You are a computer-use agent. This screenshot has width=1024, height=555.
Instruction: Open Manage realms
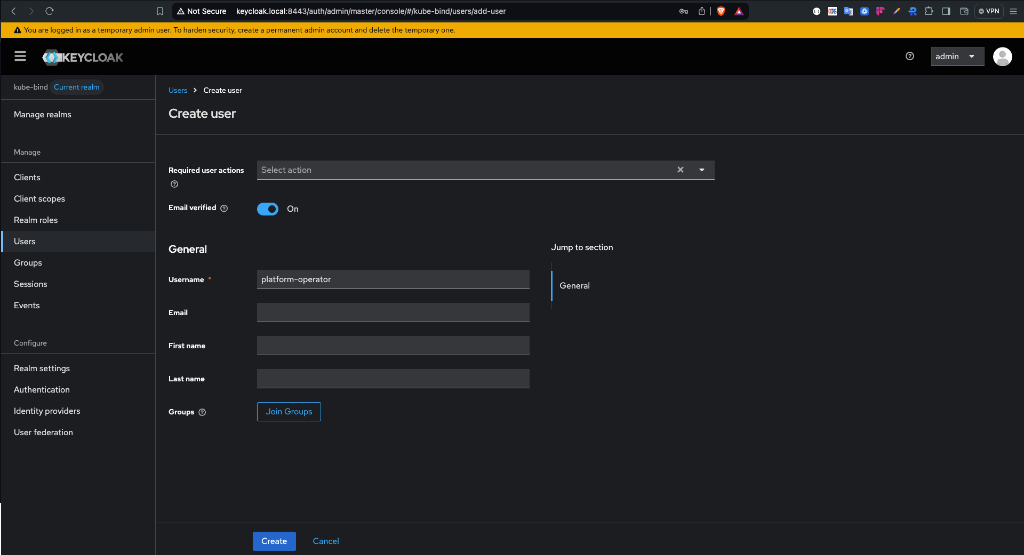tap(42, 114)
